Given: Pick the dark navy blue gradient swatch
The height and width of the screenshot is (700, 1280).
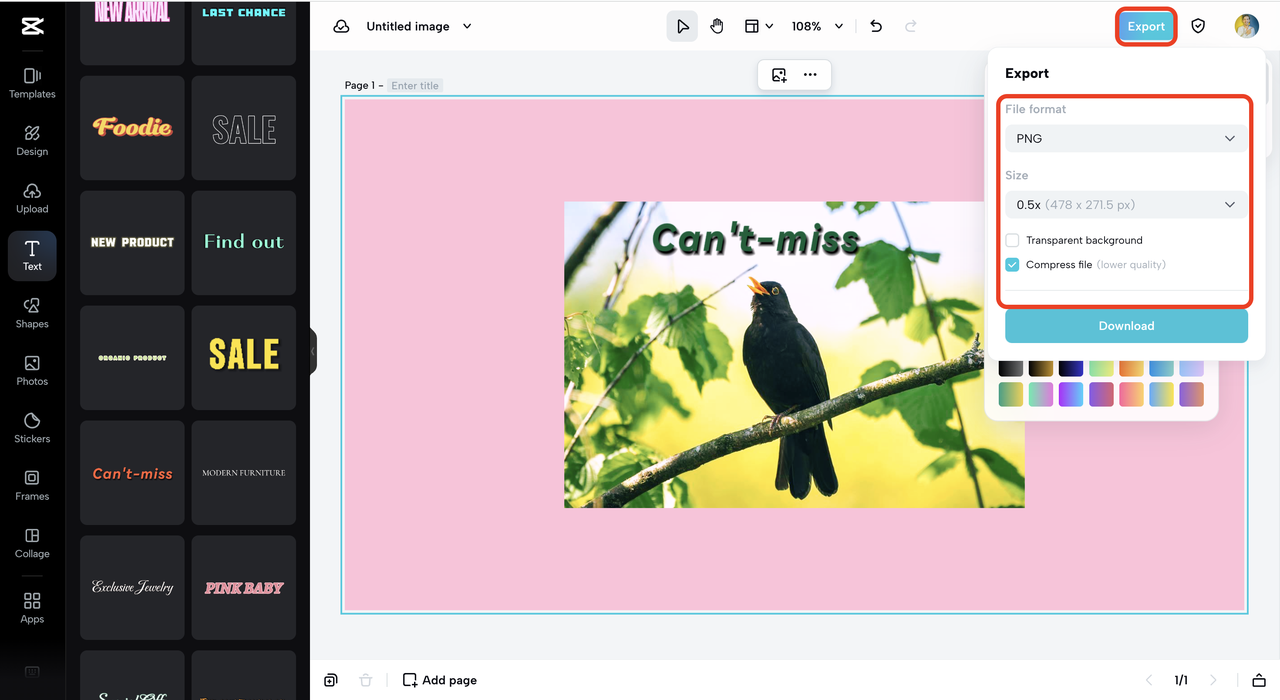Looking at the screenshot, I should coord(1071,368).
